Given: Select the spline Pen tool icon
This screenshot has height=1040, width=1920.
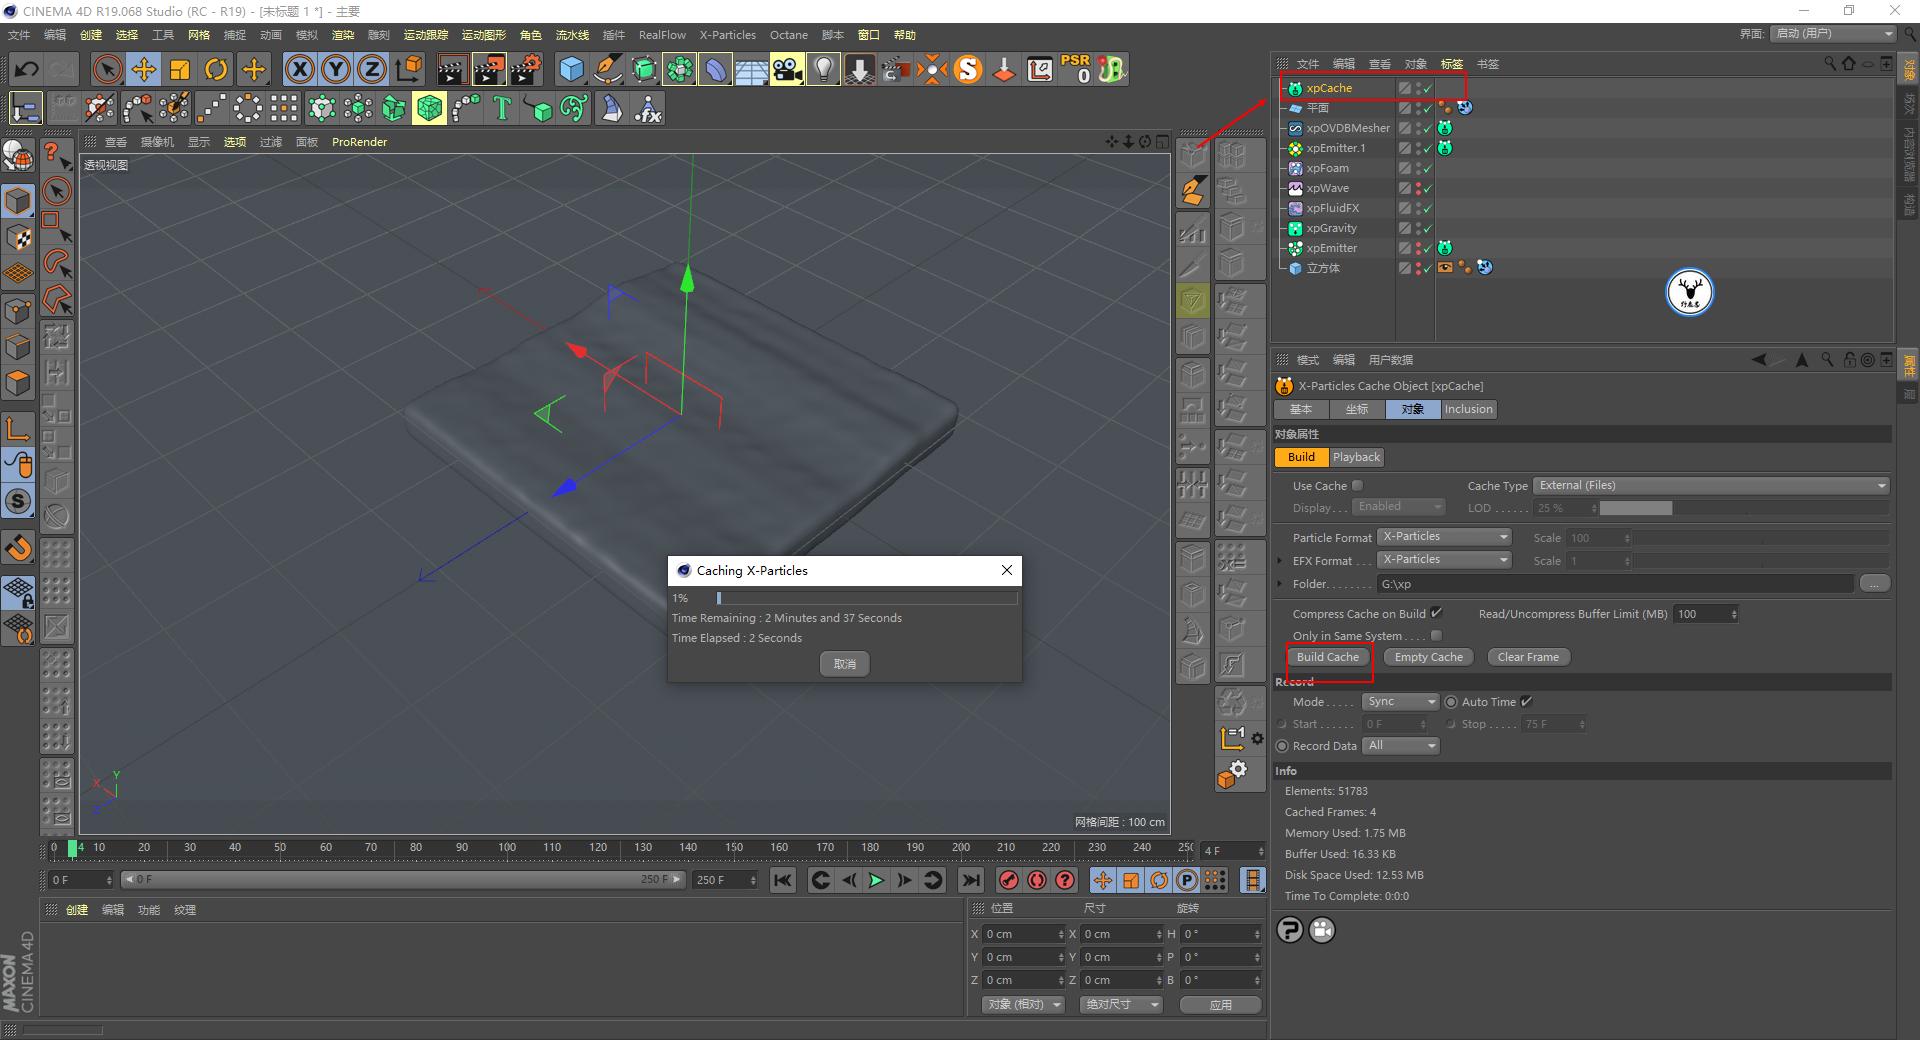Looking at the screenshot, I should 607,69.
